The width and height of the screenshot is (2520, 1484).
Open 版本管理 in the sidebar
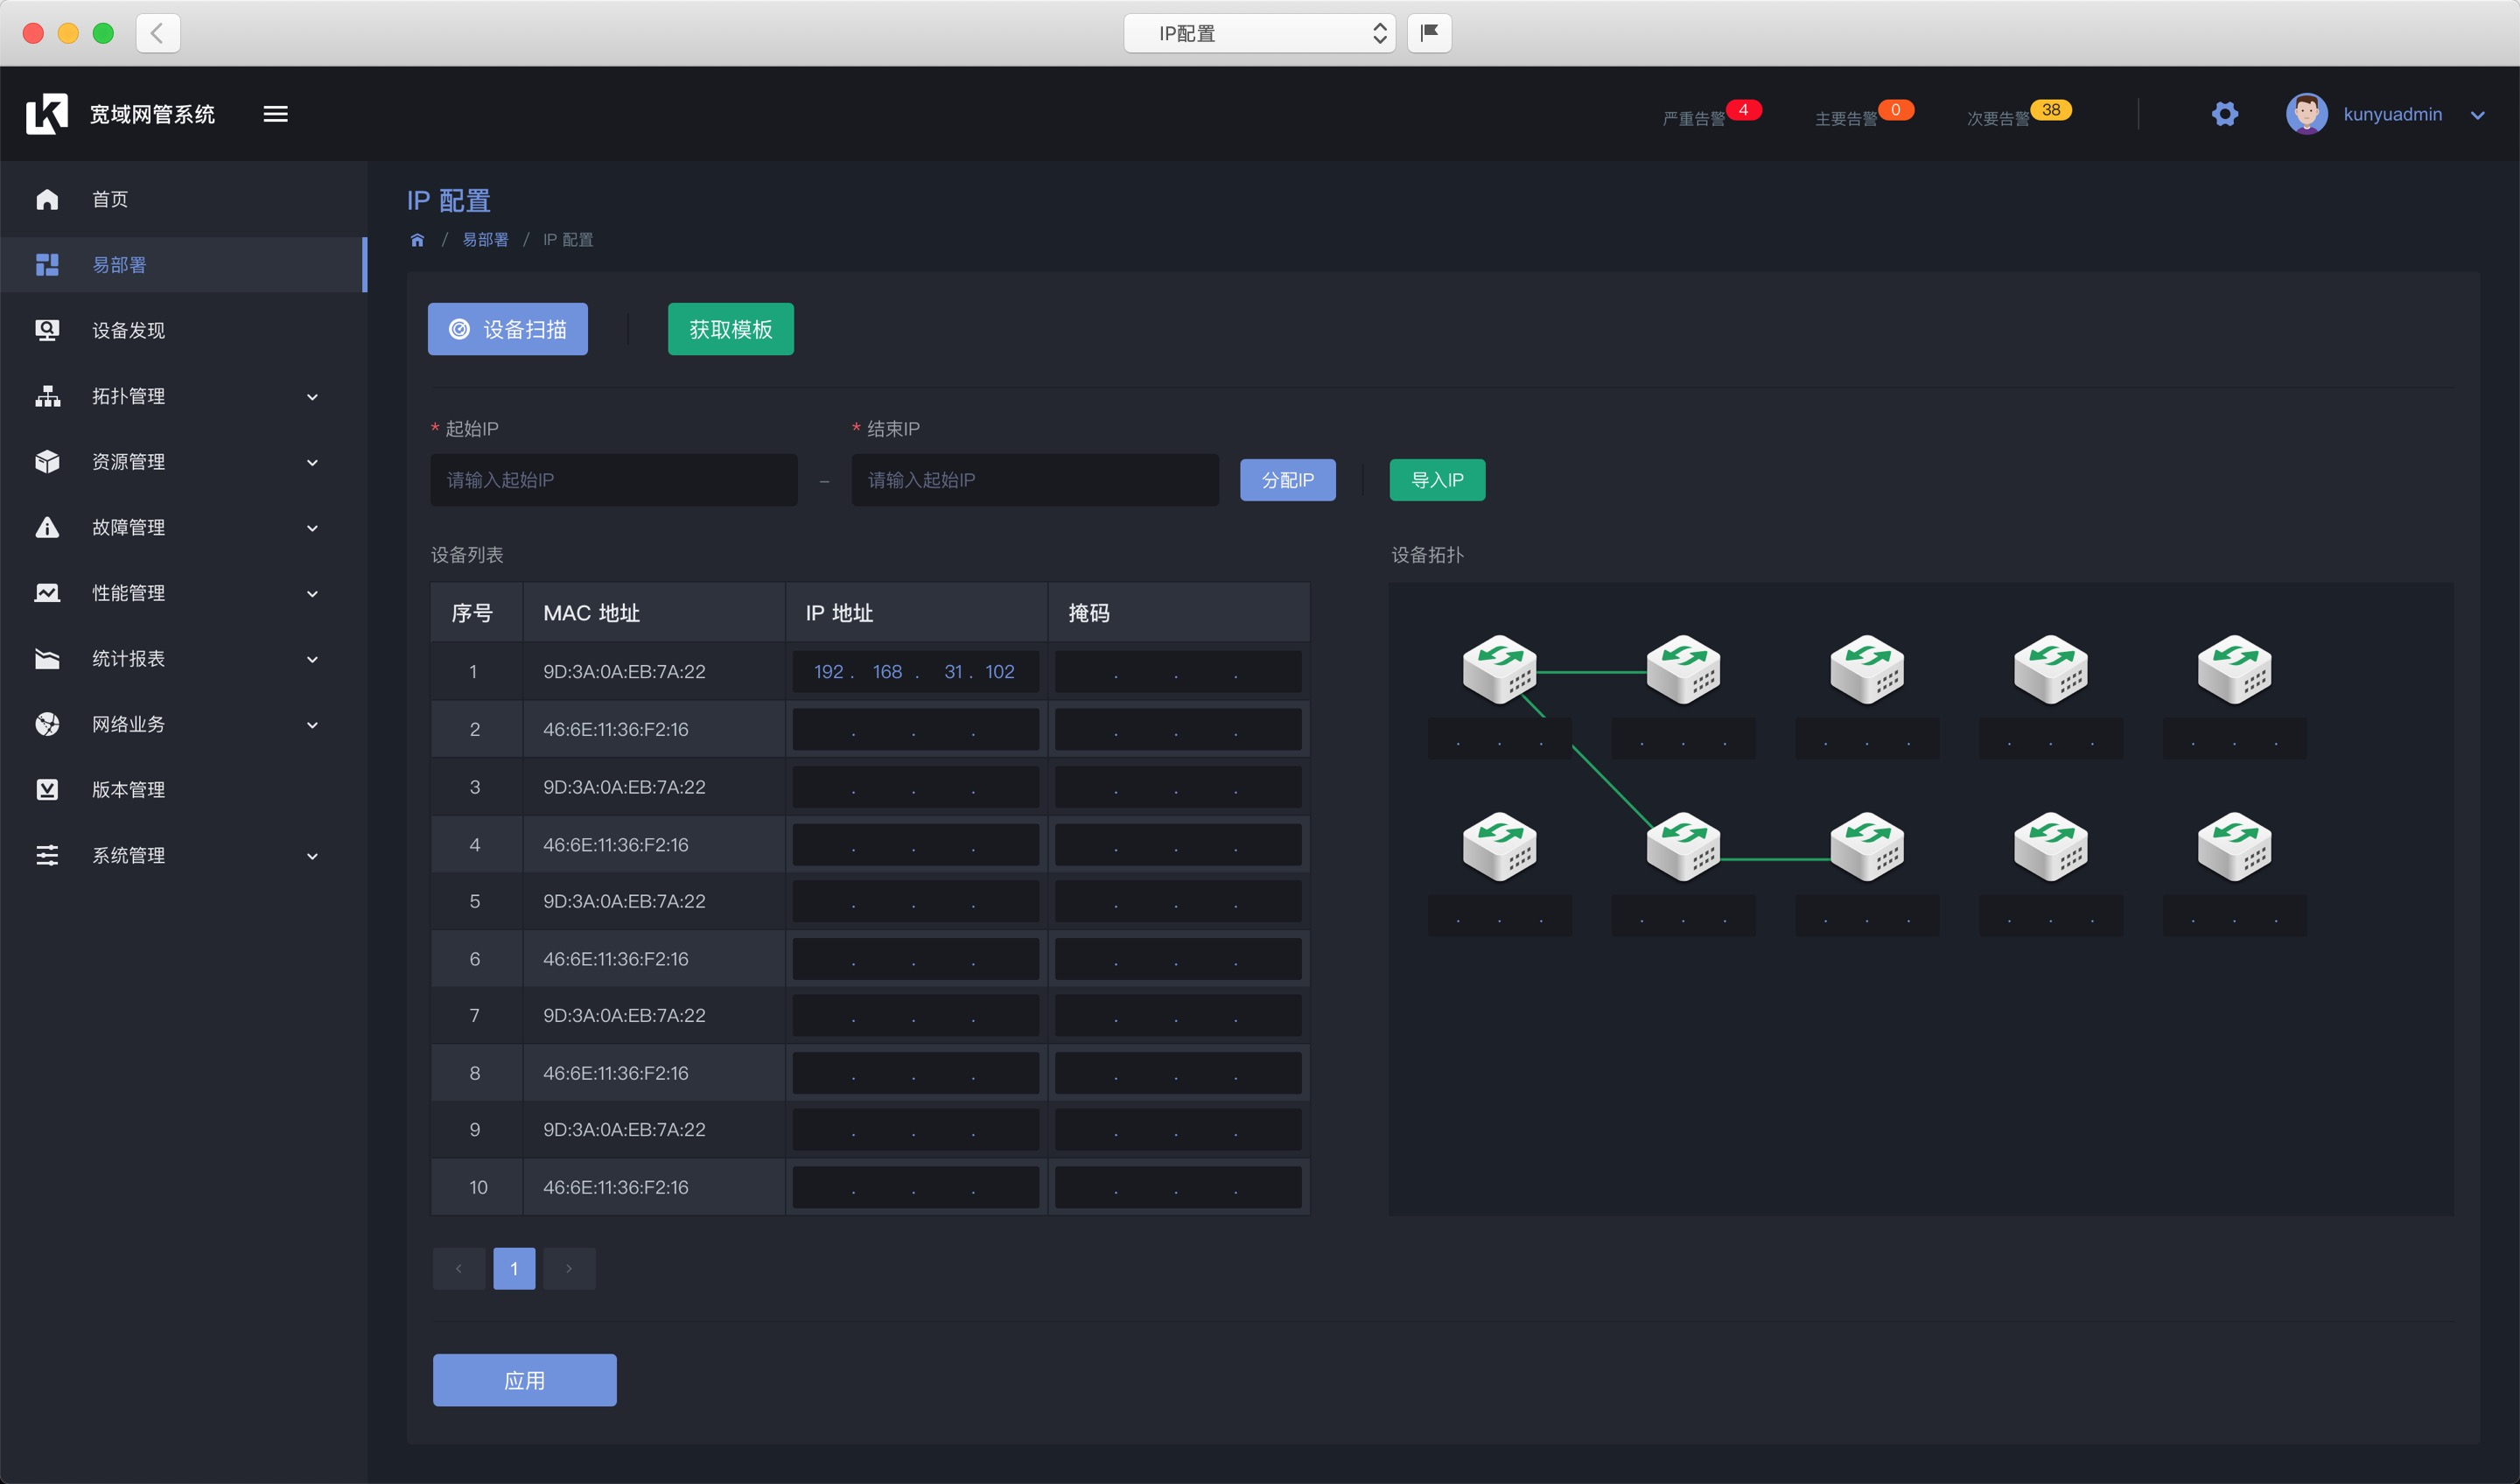[x=128, y=790]
